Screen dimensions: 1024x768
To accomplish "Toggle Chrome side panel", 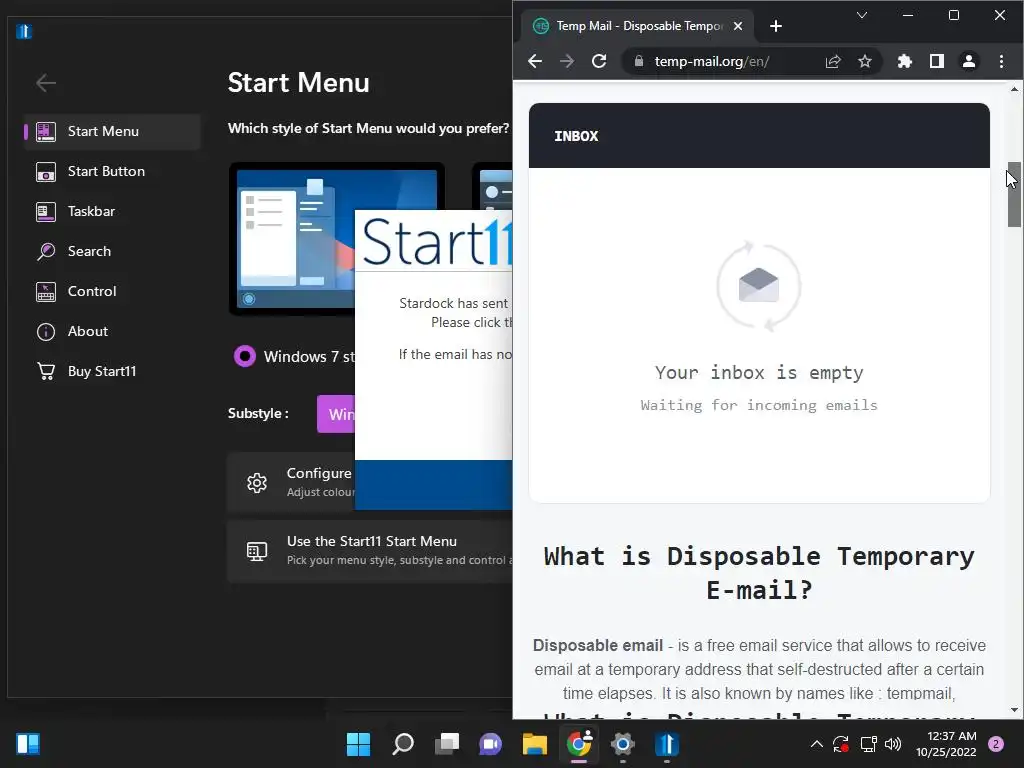I will (936, 61).
